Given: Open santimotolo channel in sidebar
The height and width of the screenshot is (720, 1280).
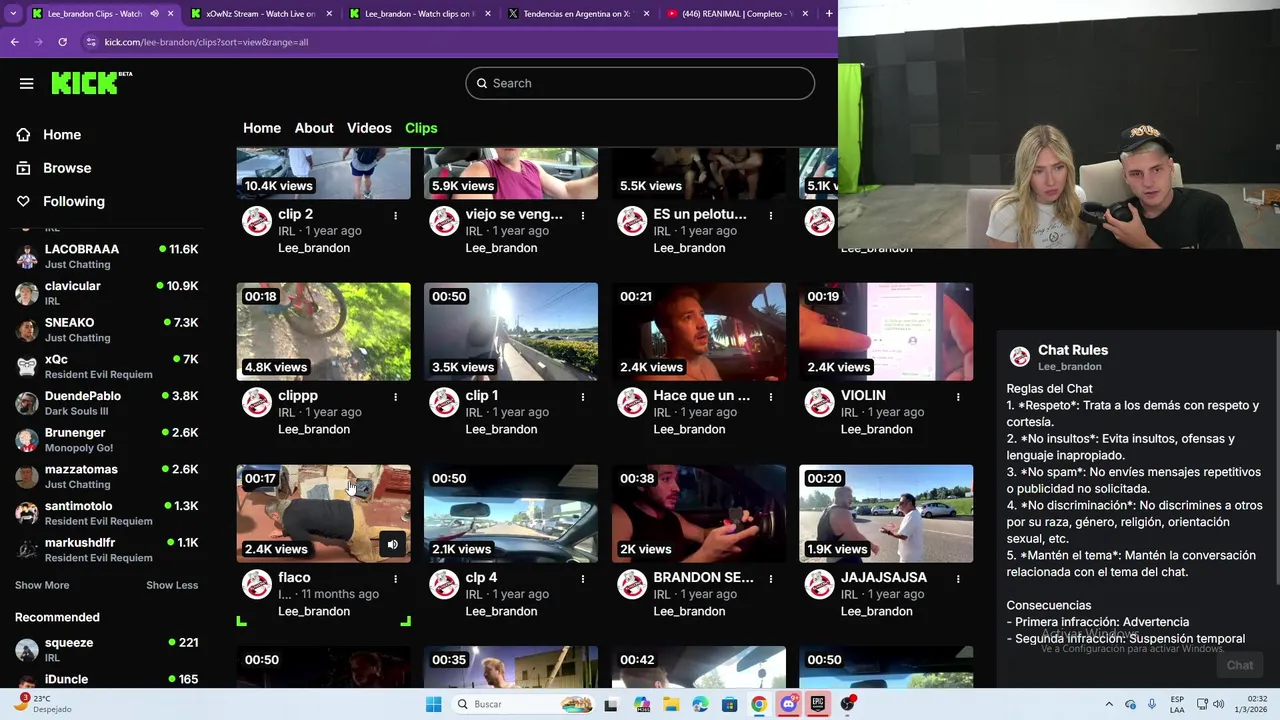Looking at the screenshot, I should click(107, 513).
